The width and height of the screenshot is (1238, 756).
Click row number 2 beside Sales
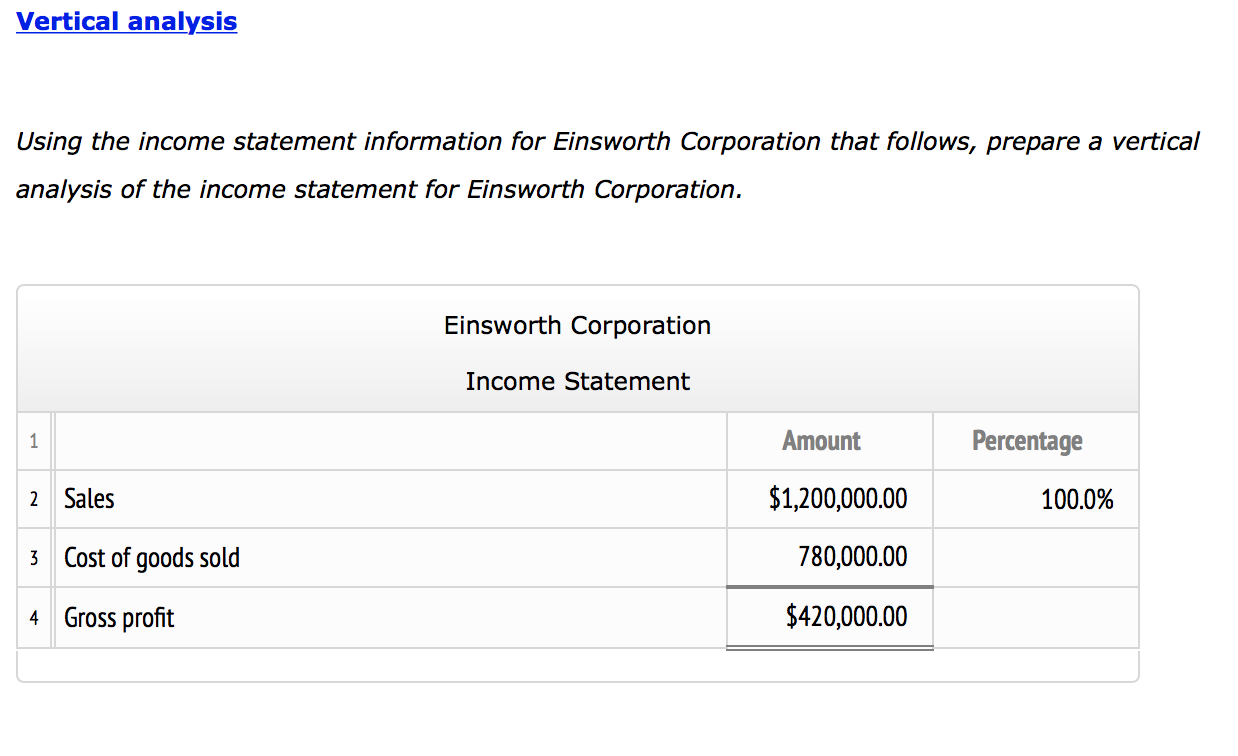[x=34, y=499]
